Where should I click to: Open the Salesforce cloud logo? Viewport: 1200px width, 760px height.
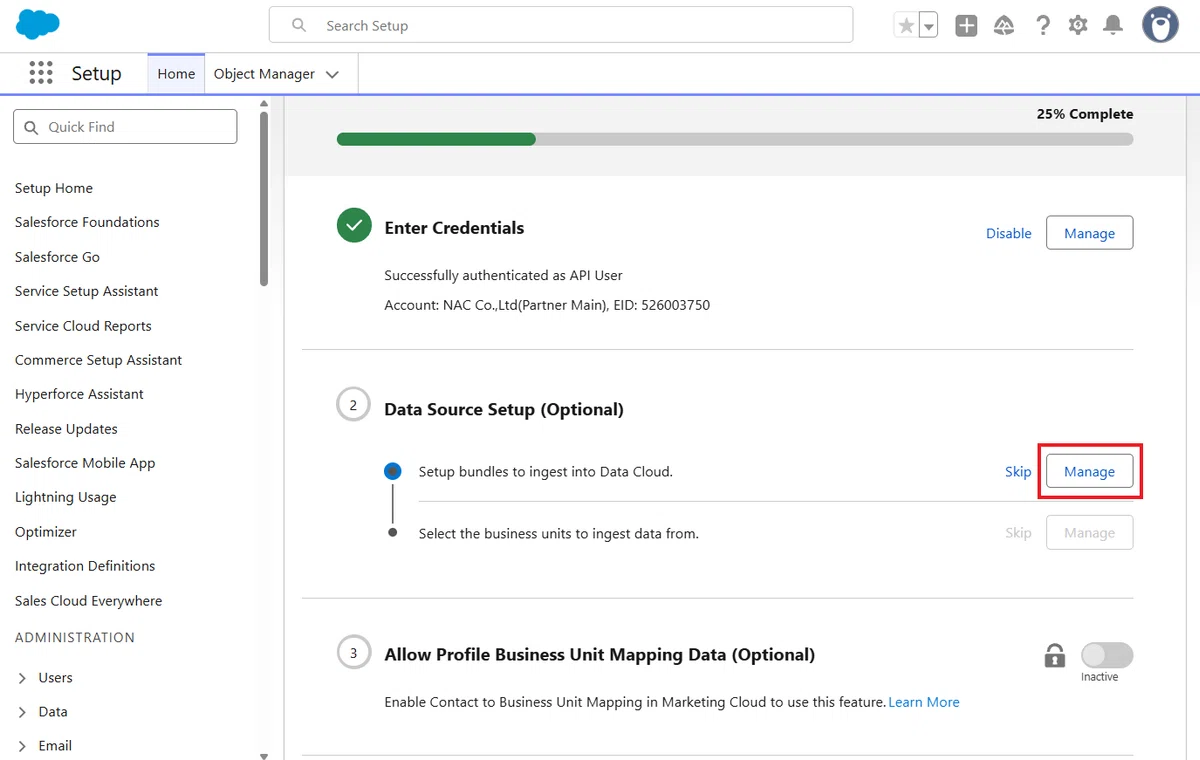coord(38,24)
